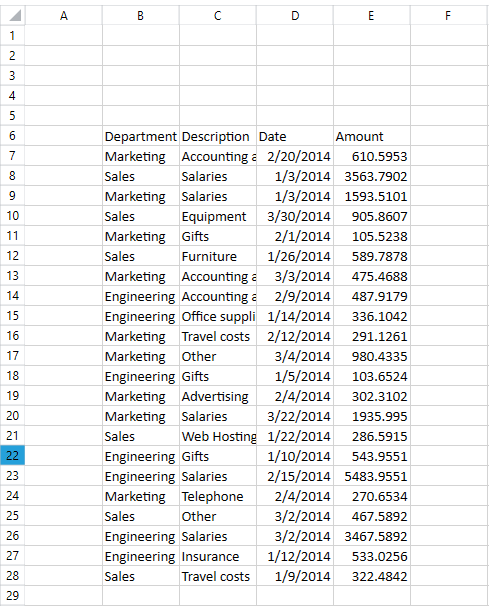The image size is (489, 606).
Task: Click the Description header cell
Action: pos(218,136)
